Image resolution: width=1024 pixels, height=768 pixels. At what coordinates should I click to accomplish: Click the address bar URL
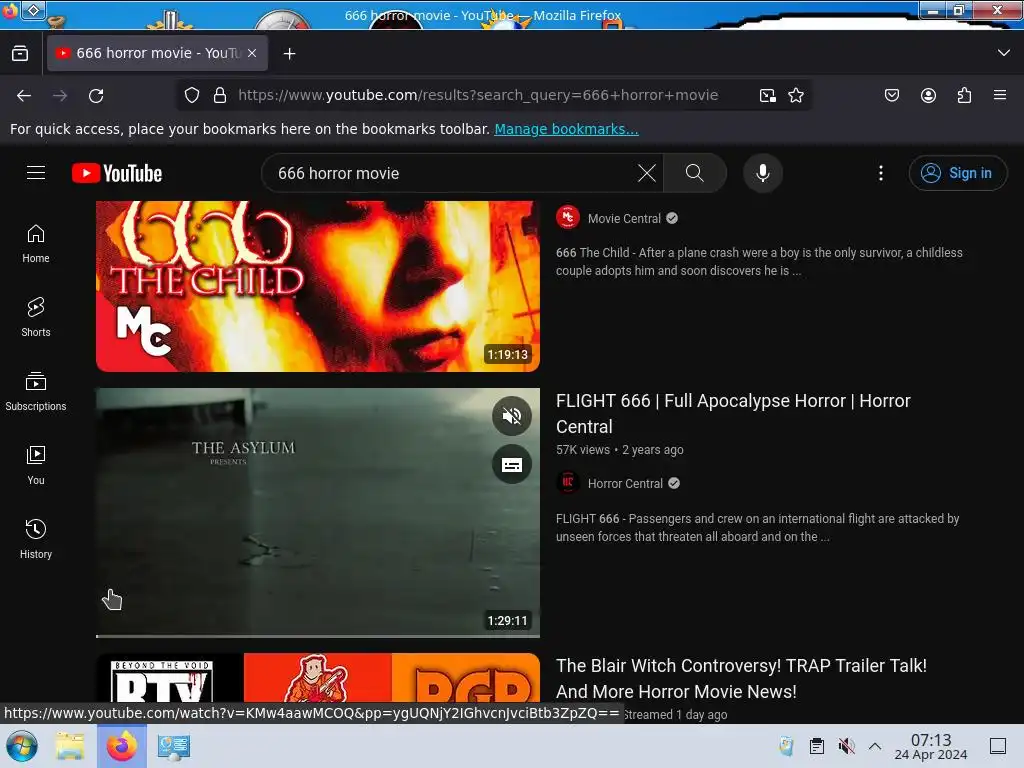pos(478,95)
